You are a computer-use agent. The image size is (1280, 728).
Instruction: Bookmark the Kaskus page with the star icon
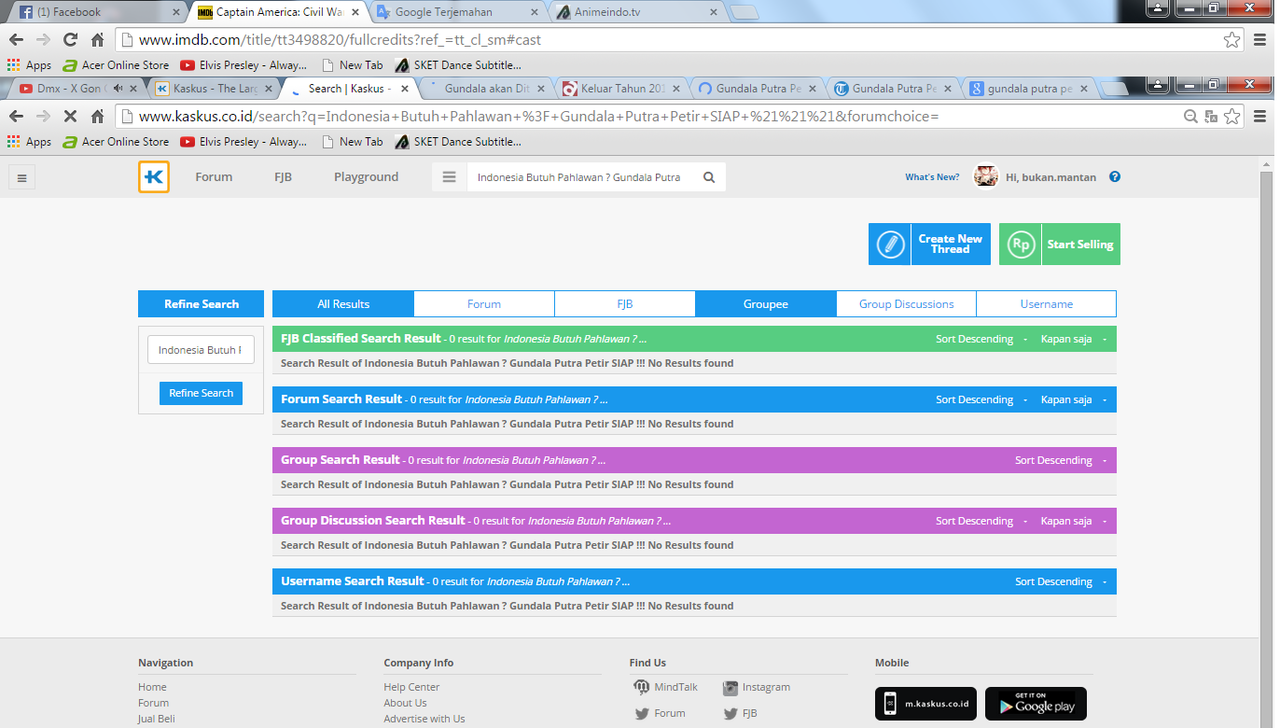[1232, 116]
